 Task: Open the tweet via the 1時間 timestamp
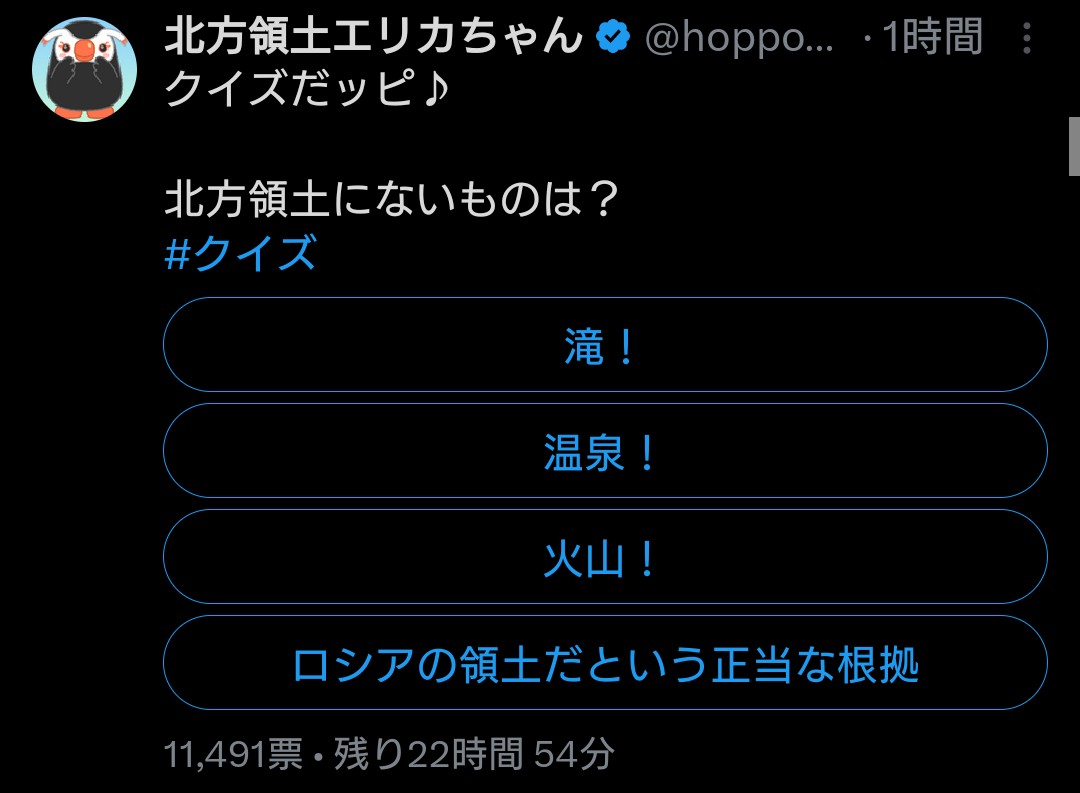coord(934,38)
